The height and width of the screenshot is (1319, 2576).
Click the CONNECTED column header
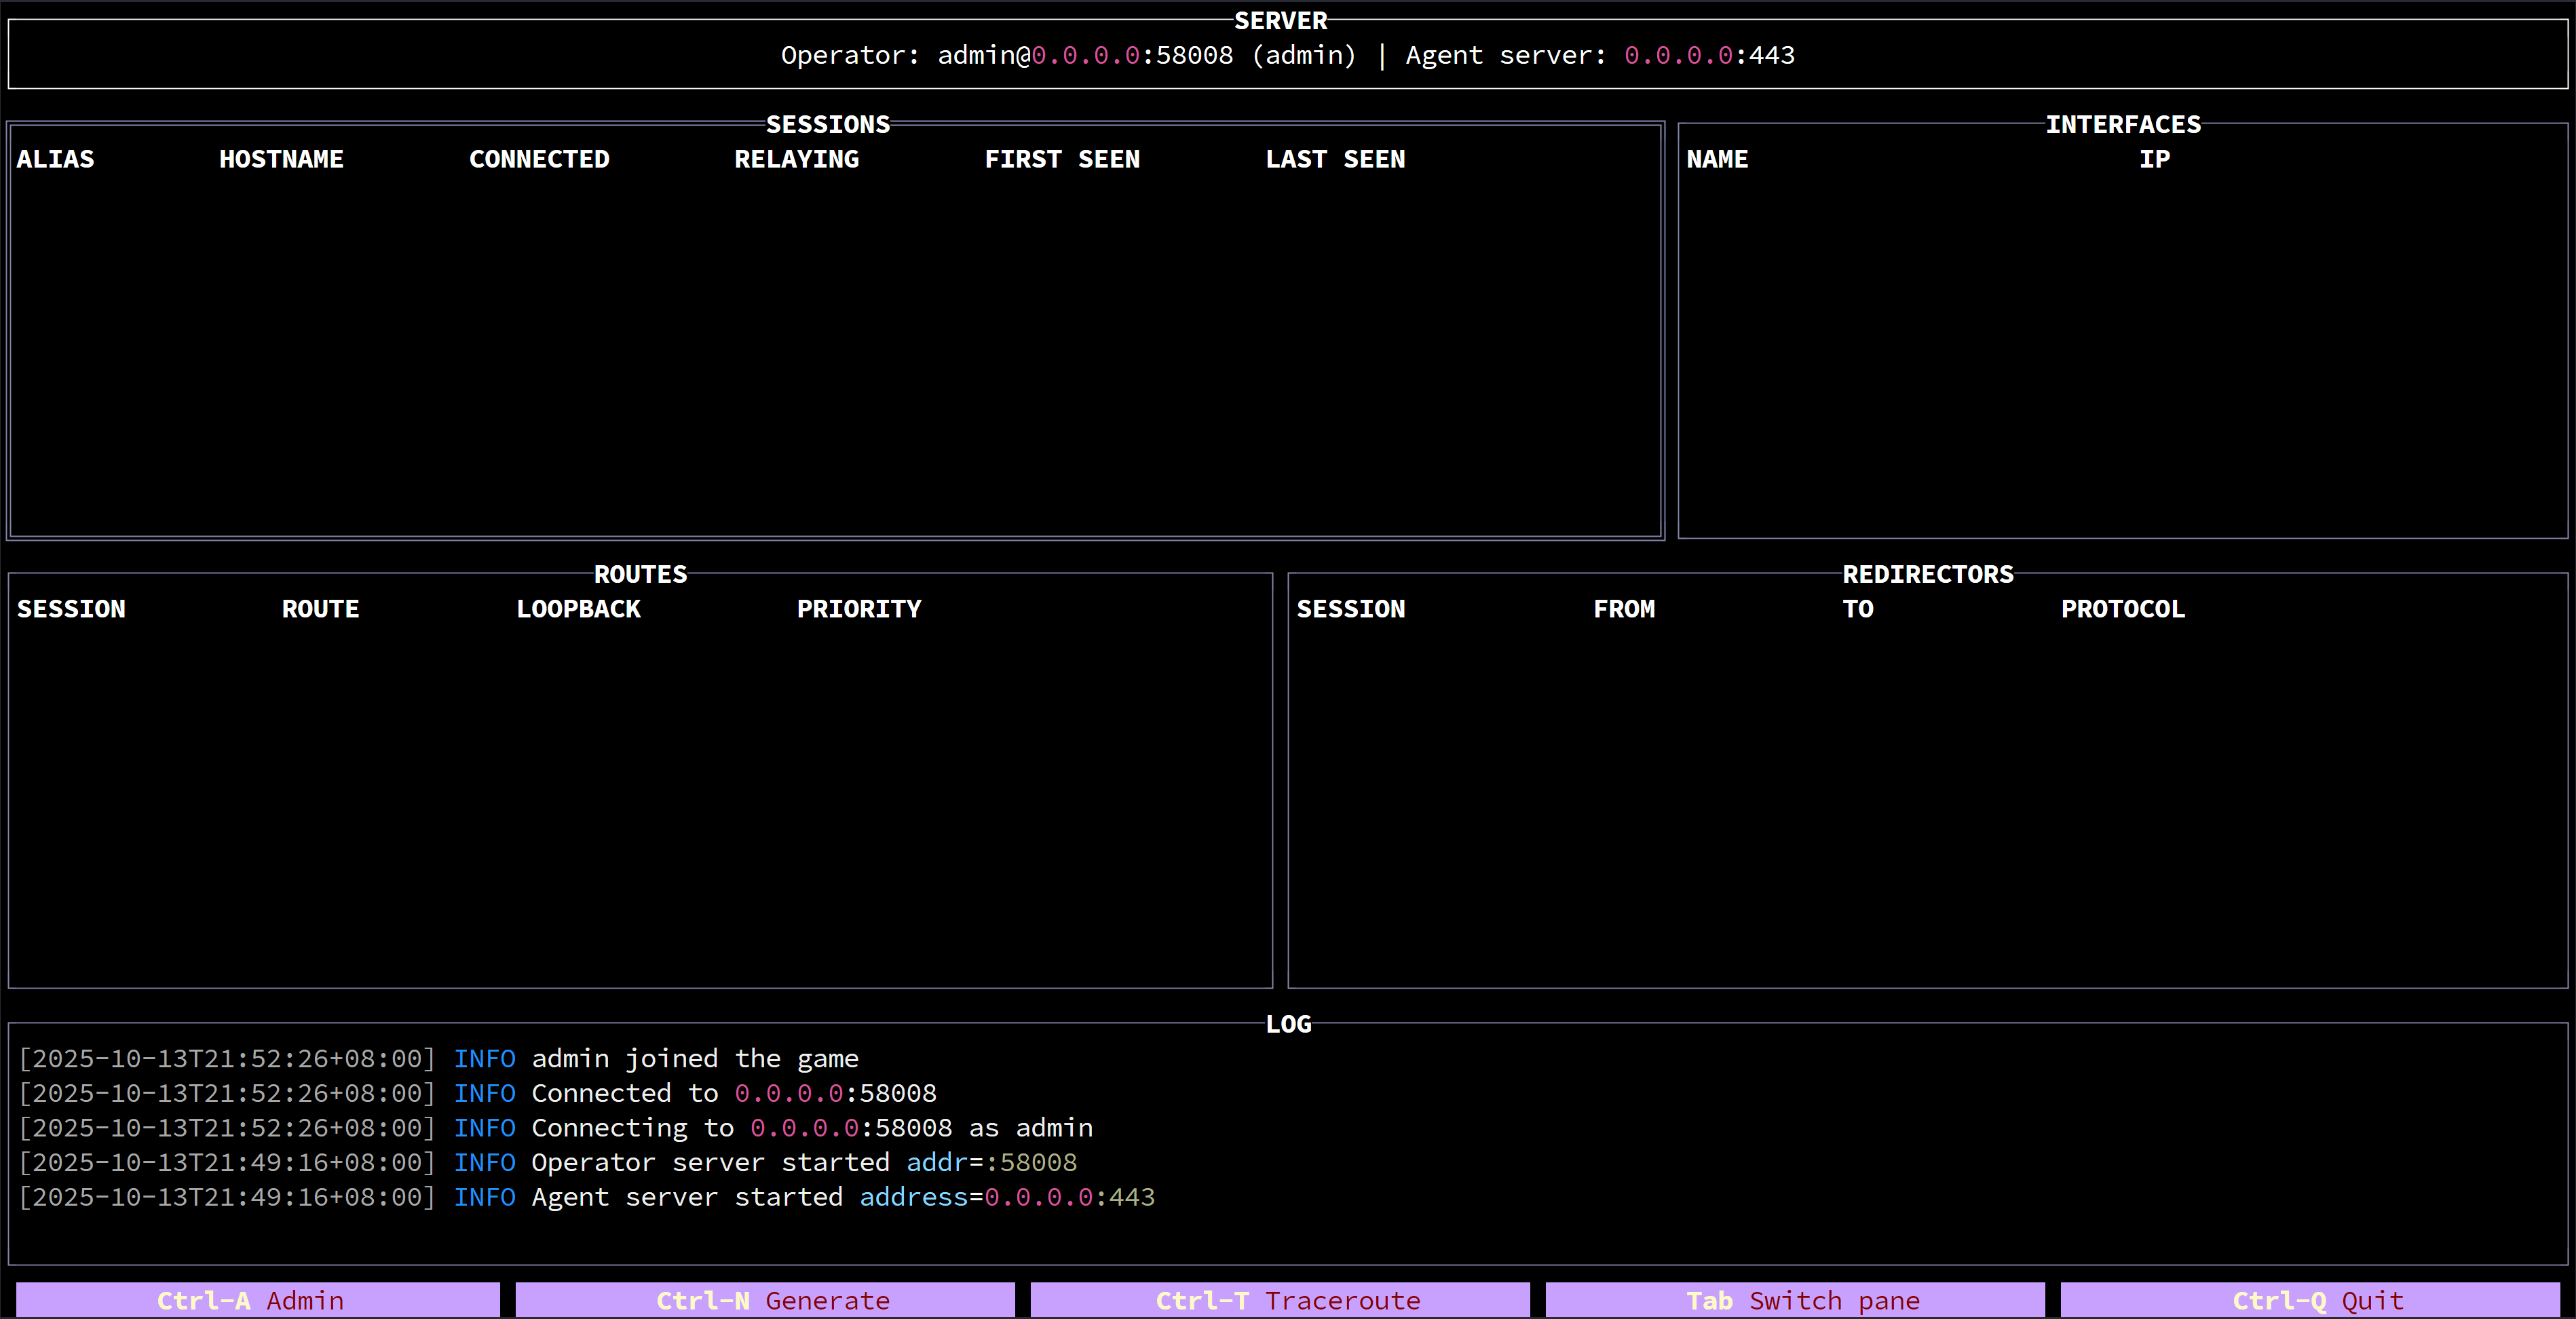pos(539,159)
